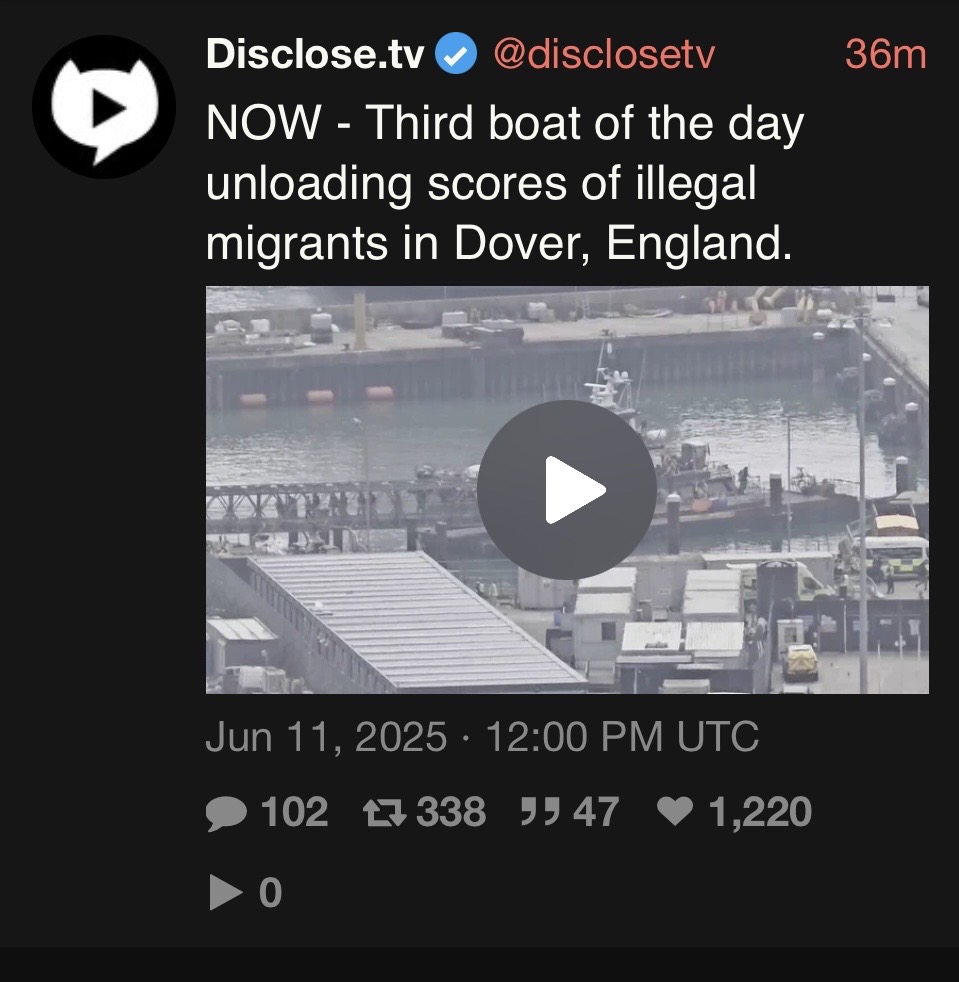The image size is (959, 982).
Task: Click the 102 replies count
Action: click(294, 812)
